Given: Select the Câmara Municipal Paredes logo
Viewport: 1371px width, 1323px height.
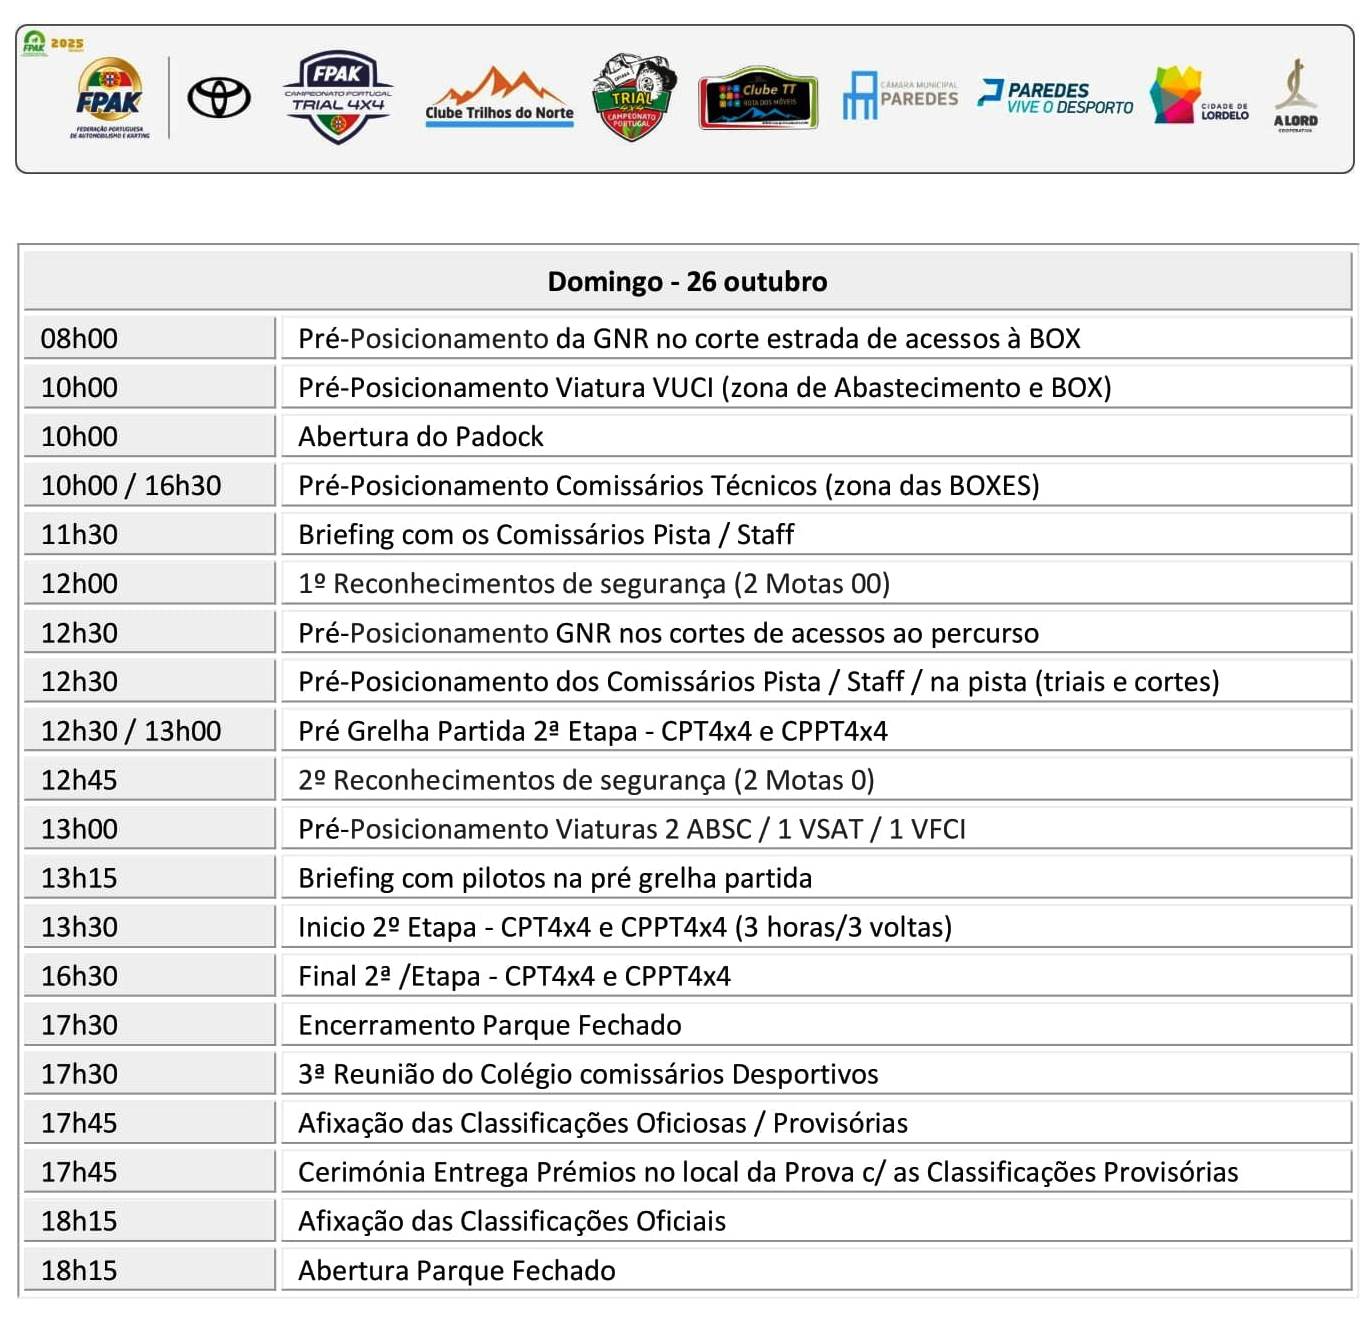Looking at the screenshot, I should tap(900, 96).
